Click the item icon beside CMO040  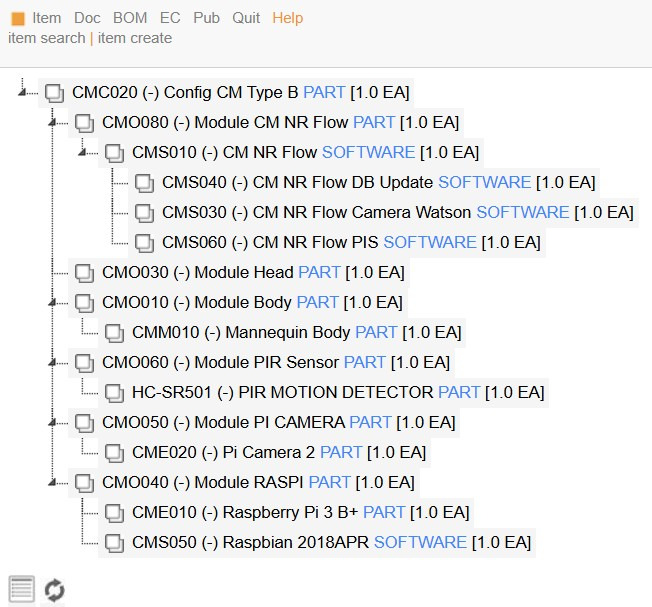[x=84, y=483]
